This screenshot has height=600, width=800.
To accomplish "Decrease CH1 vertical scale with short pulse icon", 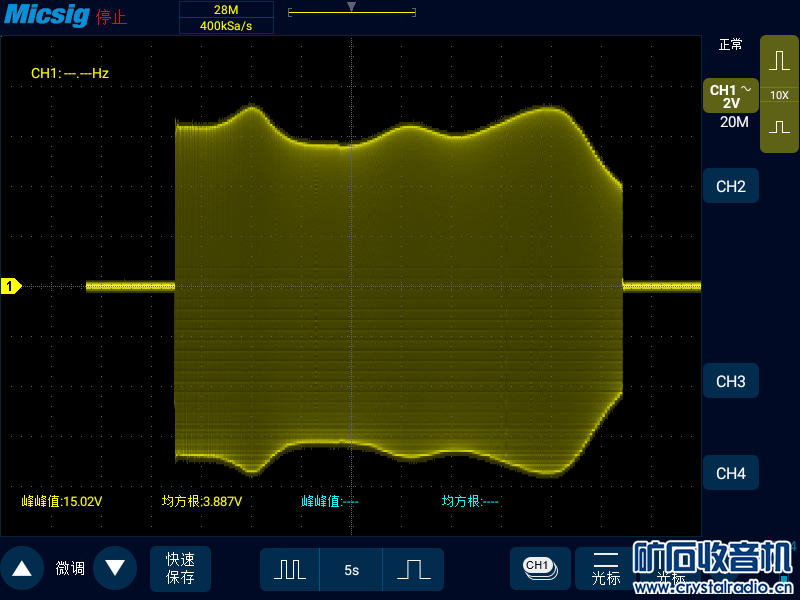I will [779, 127].
